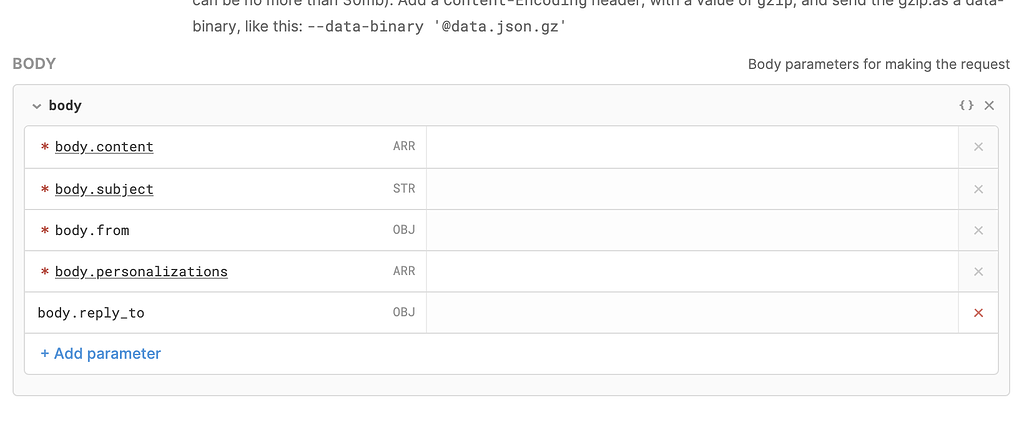This screenshot has height=425, width=1024.
Task: Remove the body object with top X
Action: pos(989,105)
